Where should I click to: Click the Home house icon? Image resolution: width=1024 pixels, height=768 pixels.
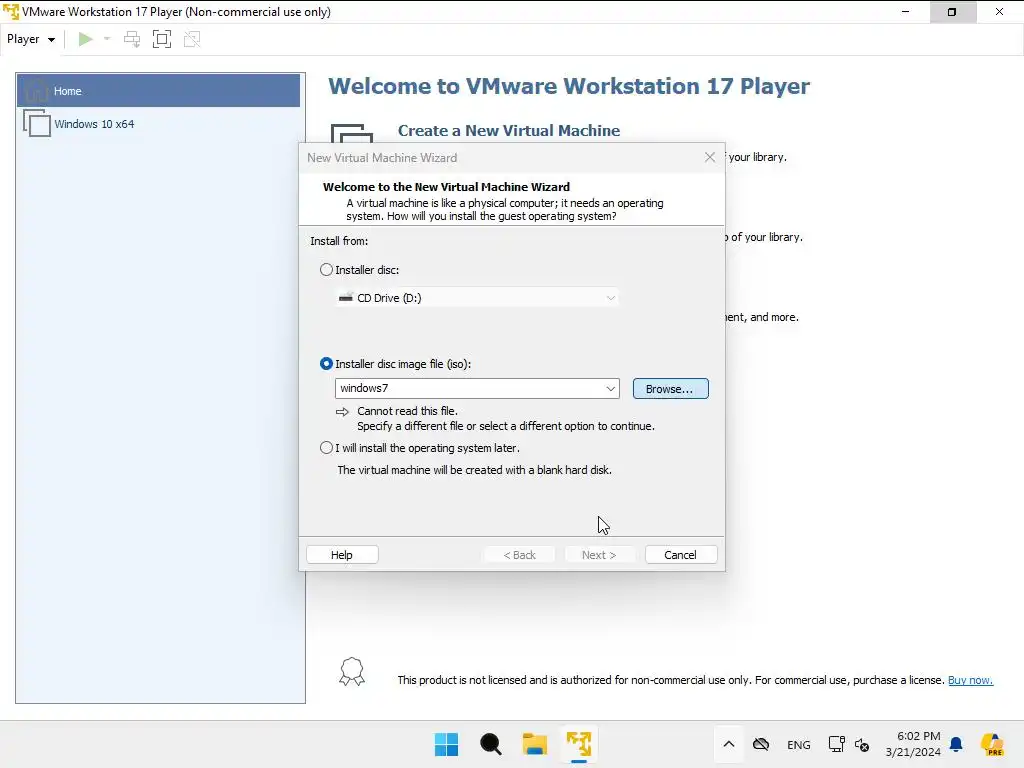click(37, 91)
